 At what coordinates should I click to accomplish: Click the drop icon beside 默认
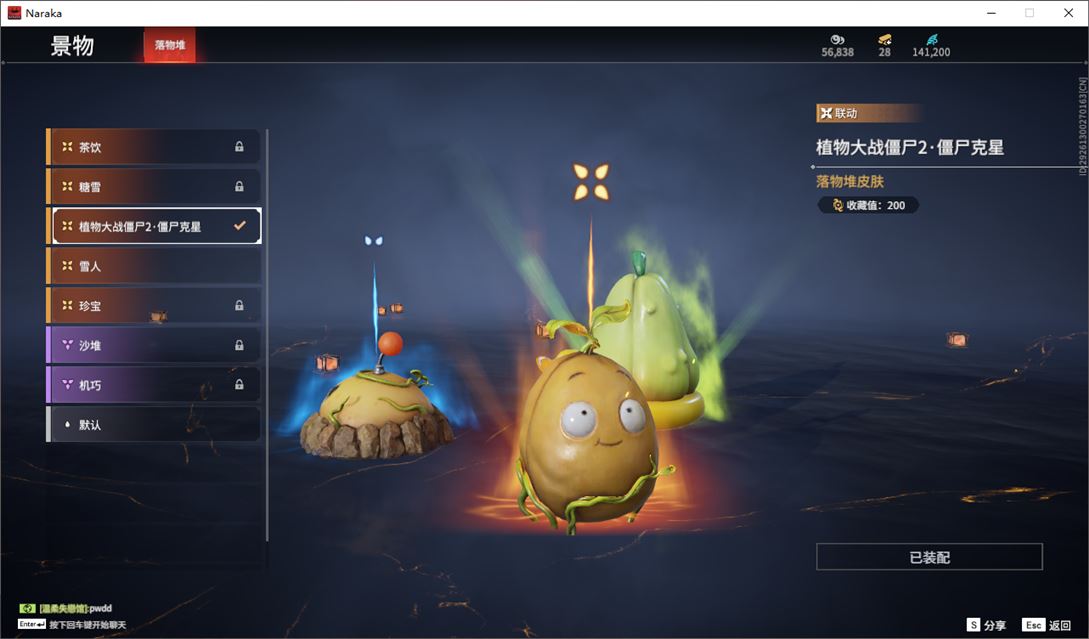(67, 424)
